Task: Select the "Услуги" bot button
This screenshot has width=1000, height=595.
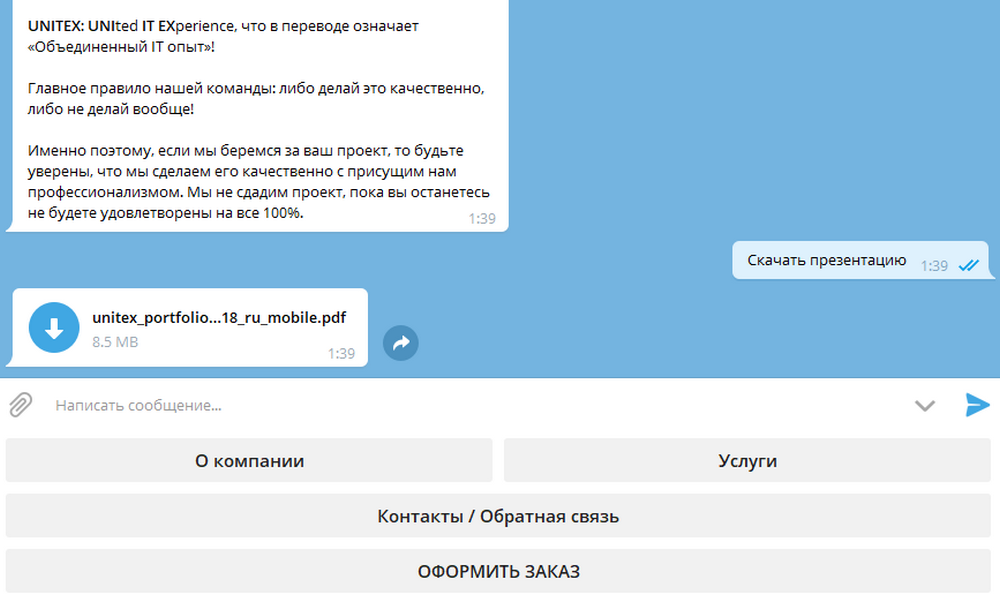Action: click(747, 461)
